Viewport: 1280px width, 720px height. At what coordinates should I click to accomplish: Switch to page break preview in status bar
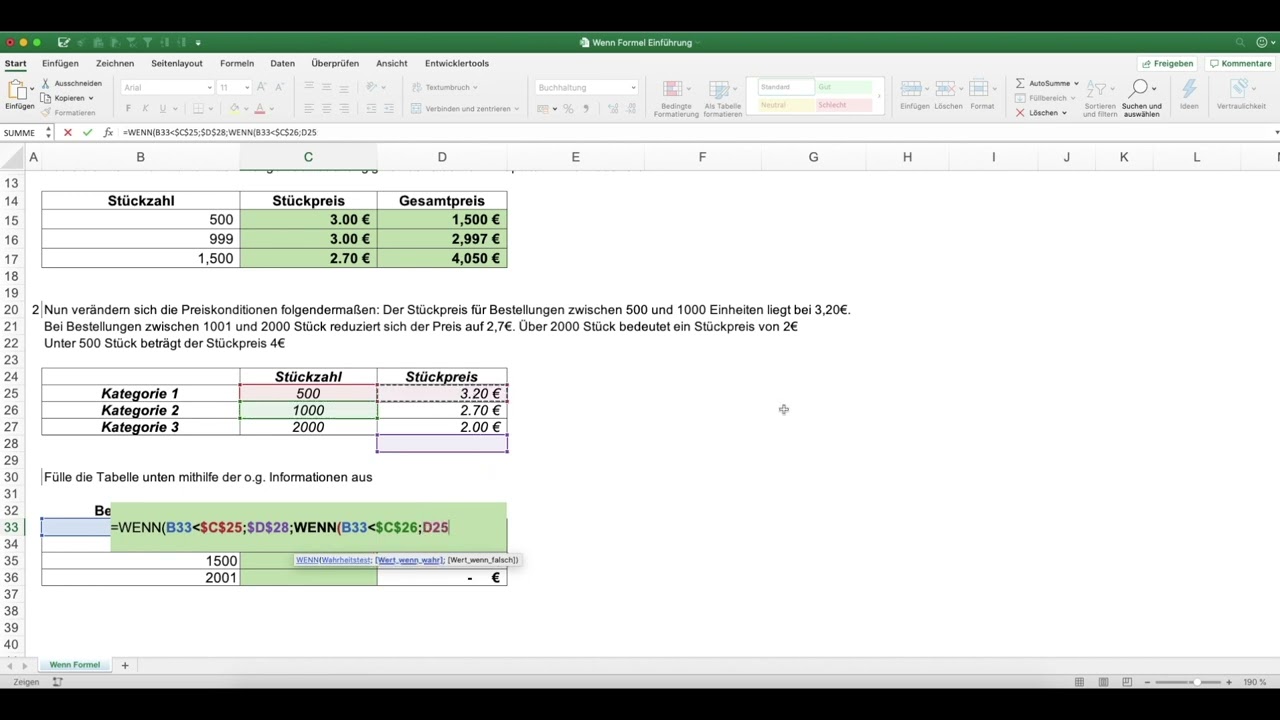[x=1128, y=682]
